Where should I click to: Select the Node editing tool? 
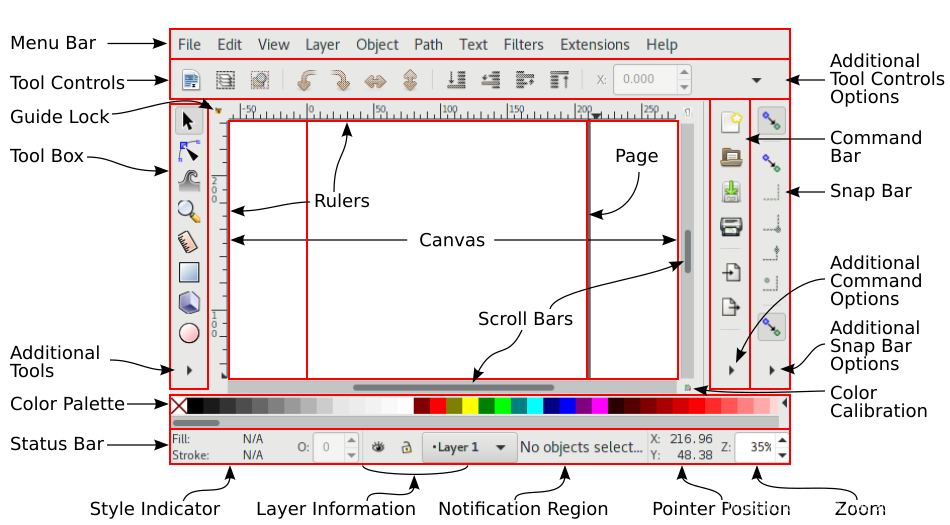pyautogui.click(x=188, y=151)
